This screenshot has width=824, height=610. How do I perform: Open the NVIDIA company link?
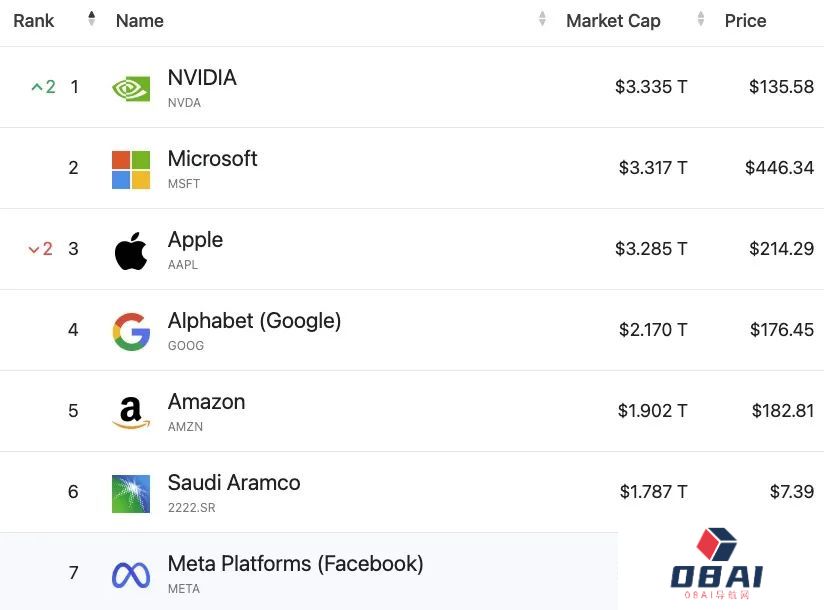(x=202, y=78)
